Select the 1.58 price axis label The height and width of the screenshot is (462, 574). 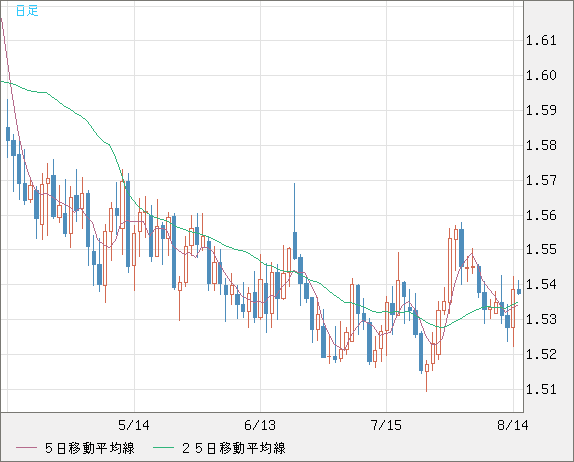click(x=541, y=145)
